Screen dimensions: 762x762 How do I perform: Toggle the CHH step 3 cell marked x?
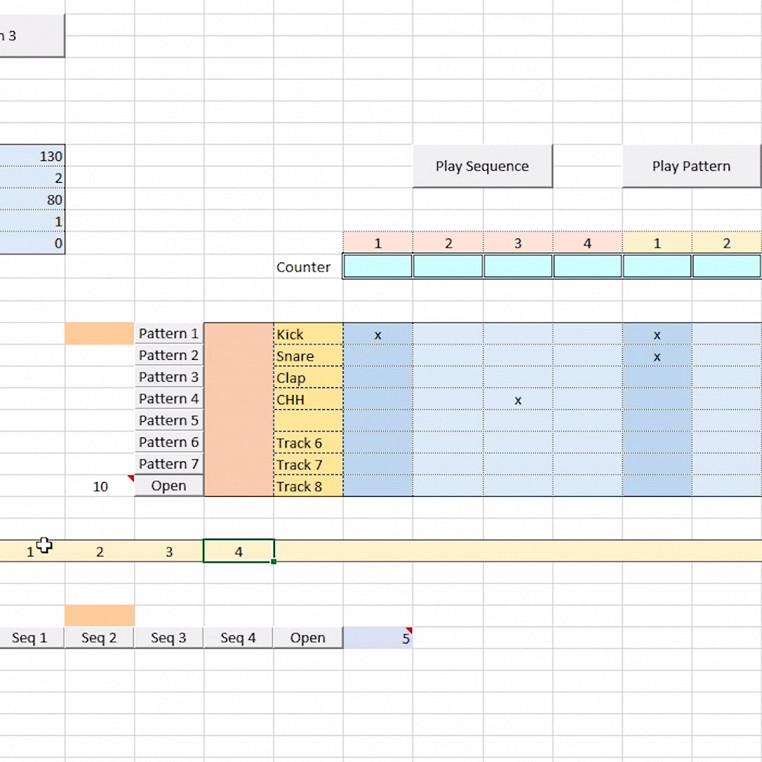518,400
